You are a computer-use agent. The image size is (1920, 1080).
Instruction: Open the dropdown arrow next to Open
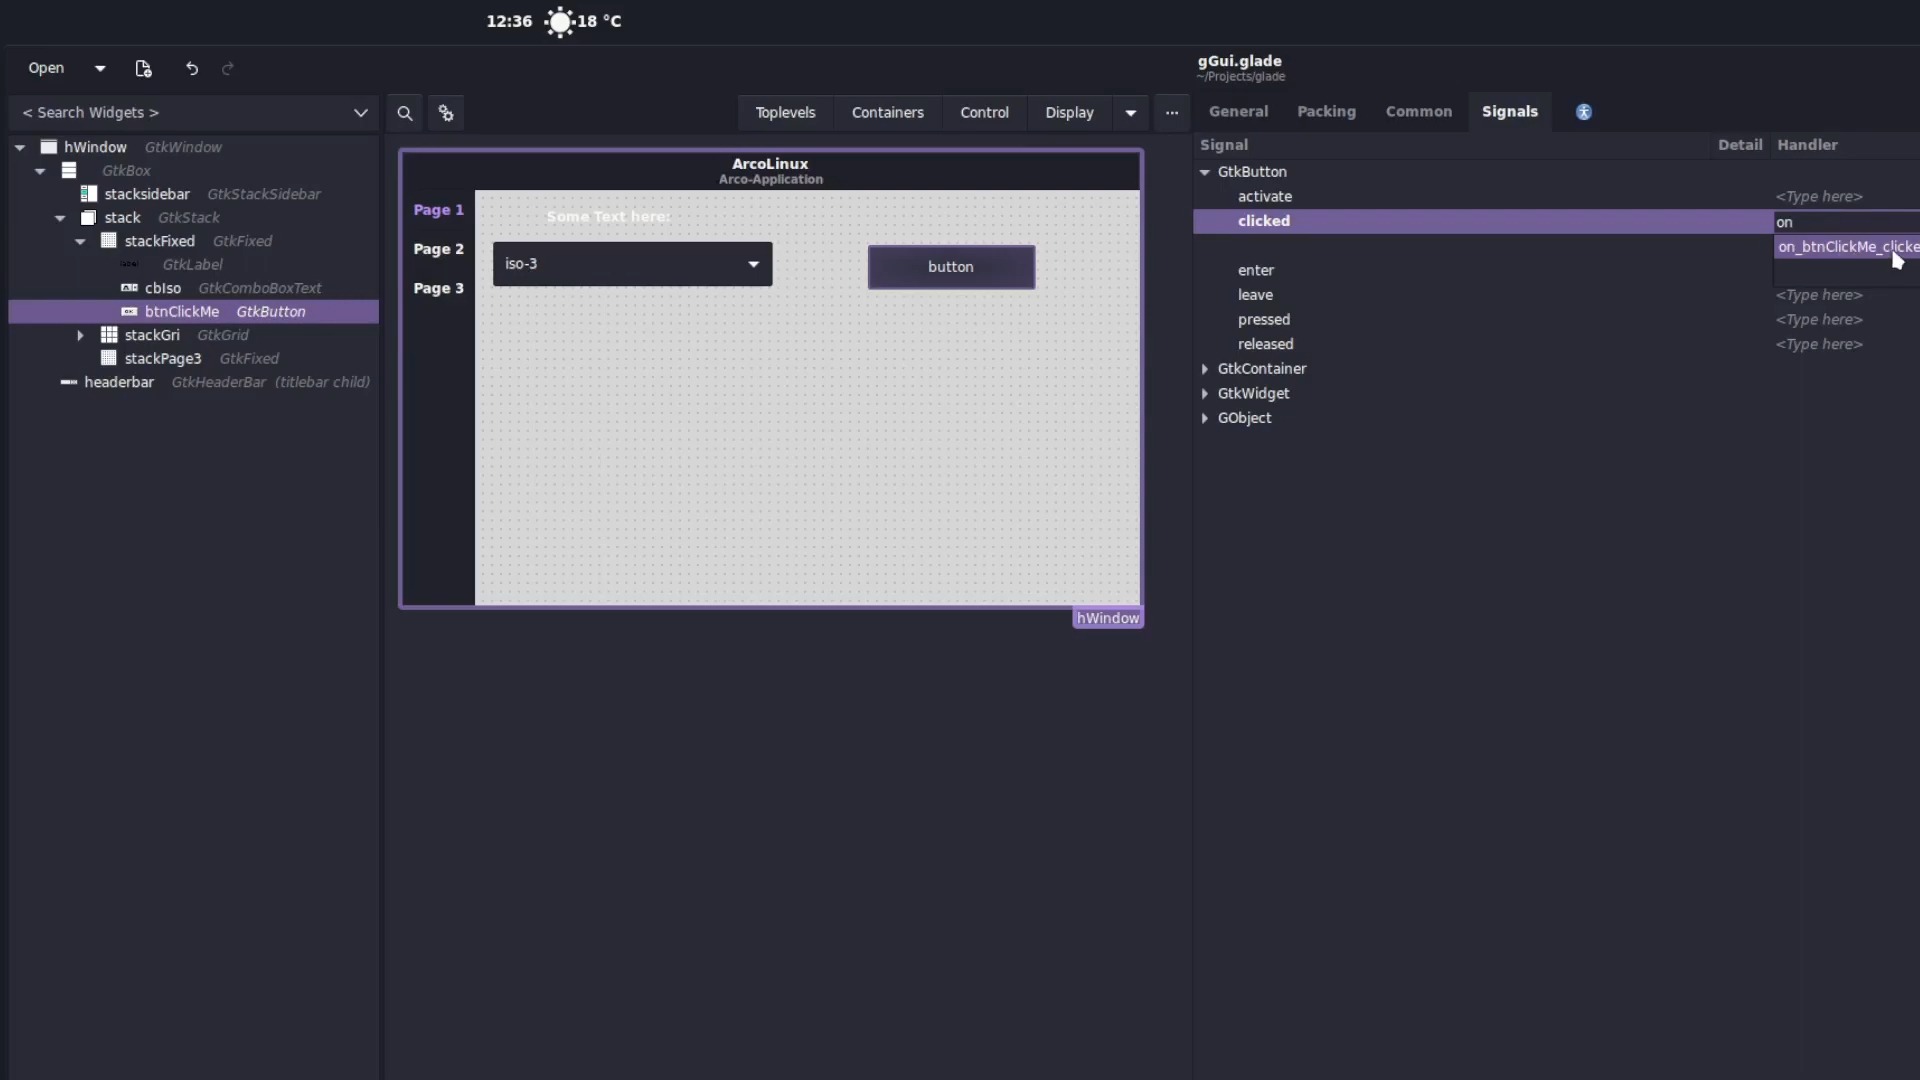(x=100, y=68)
